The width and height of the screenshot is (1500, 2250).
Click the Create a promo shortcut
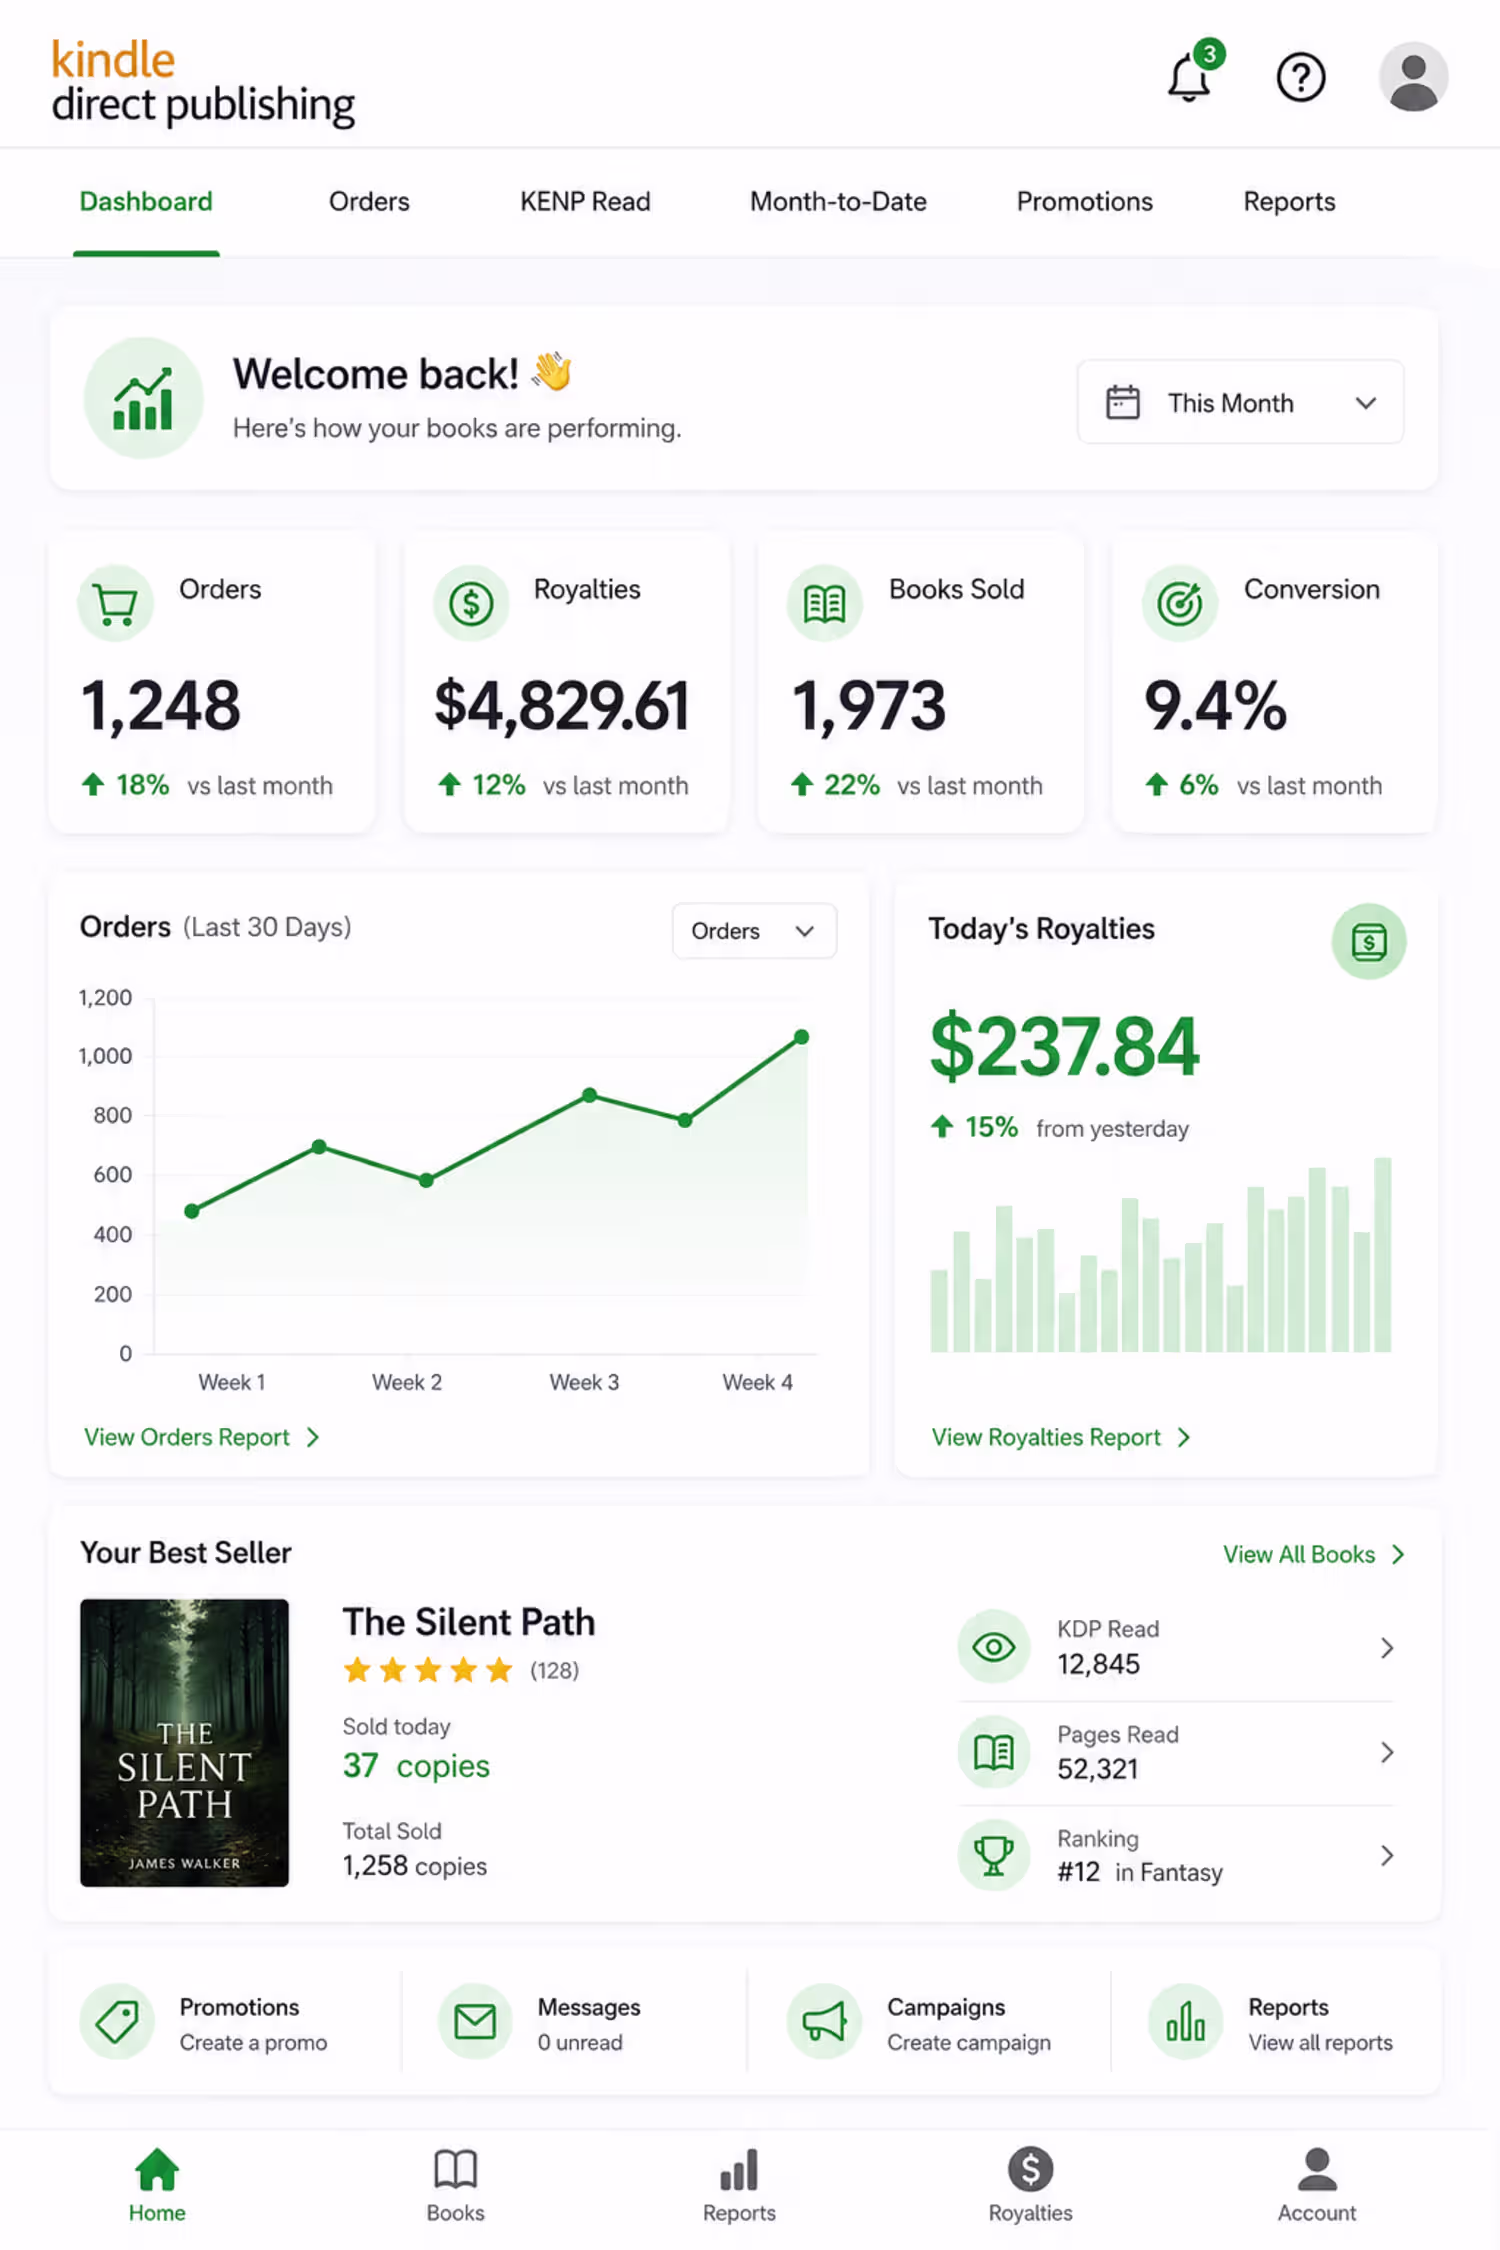coord(253,2042)
